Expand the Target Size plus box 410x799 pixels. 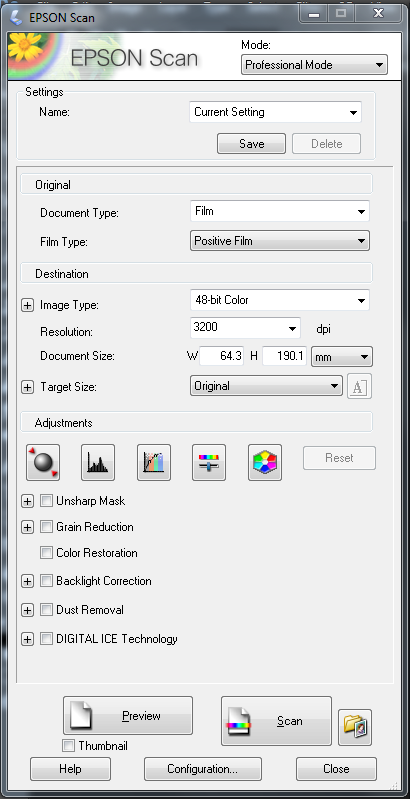[27, 387]
